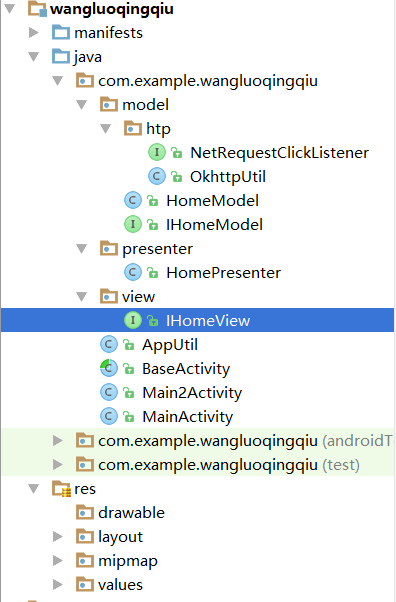Click the class icon beside OkhttpUtil
Viewport: 396px width, 602px height.
[157, 177]
